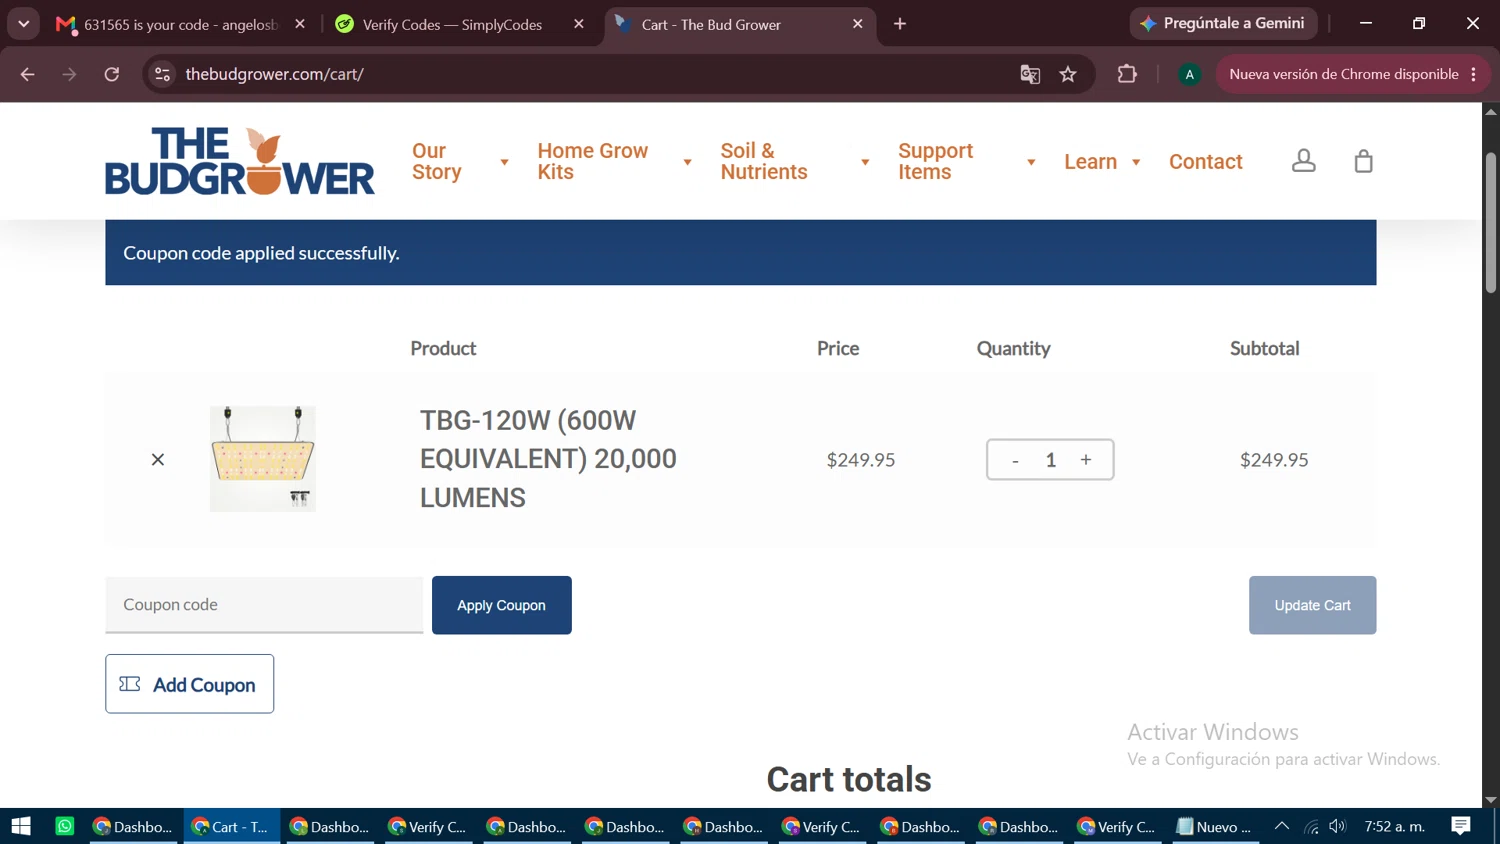Open a new browser tab
The width and height of the screenshot is (1500, 844).
click(900, 24)
